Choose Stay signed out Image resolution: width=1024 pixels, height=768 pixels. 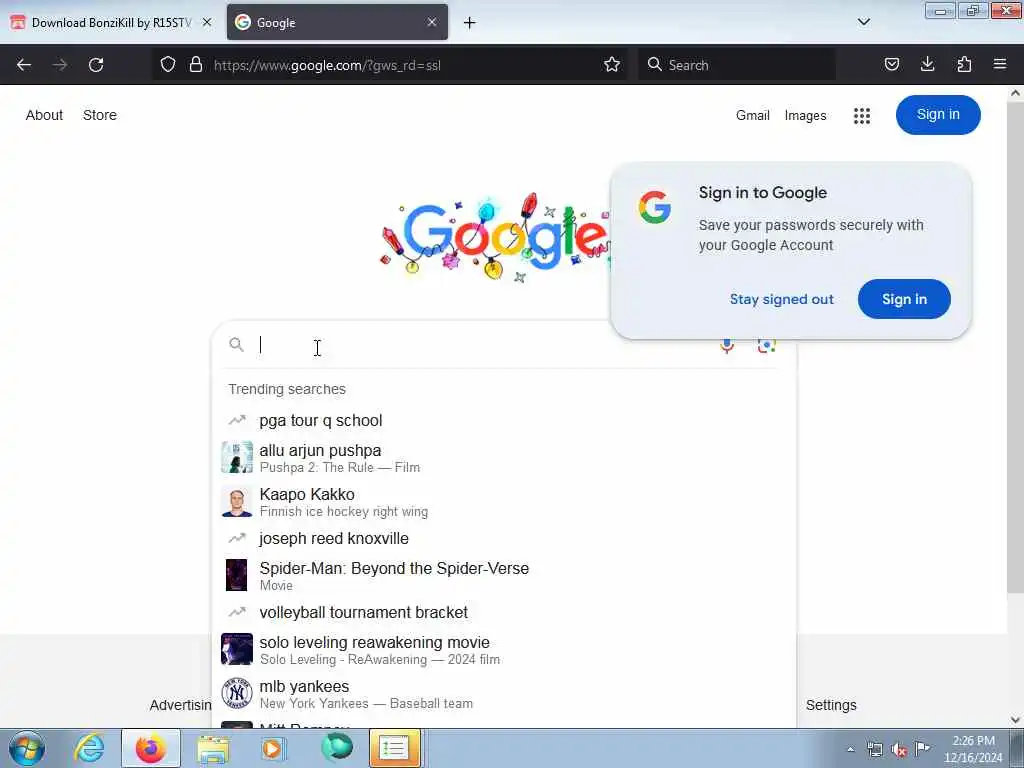pyautogui.click(x=782, y=299)
